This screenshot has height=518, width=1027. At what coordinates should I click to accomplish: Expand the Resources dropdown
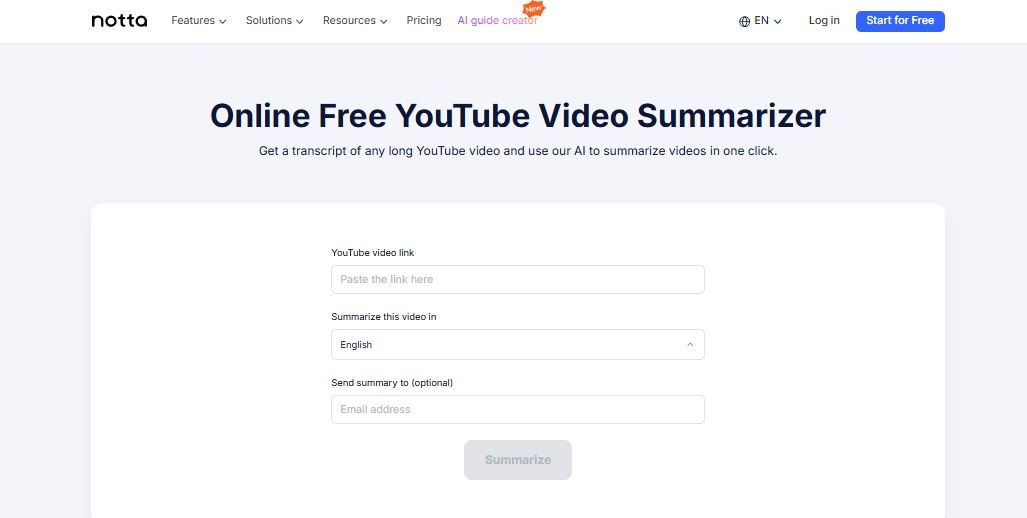[x=355, y=21]
